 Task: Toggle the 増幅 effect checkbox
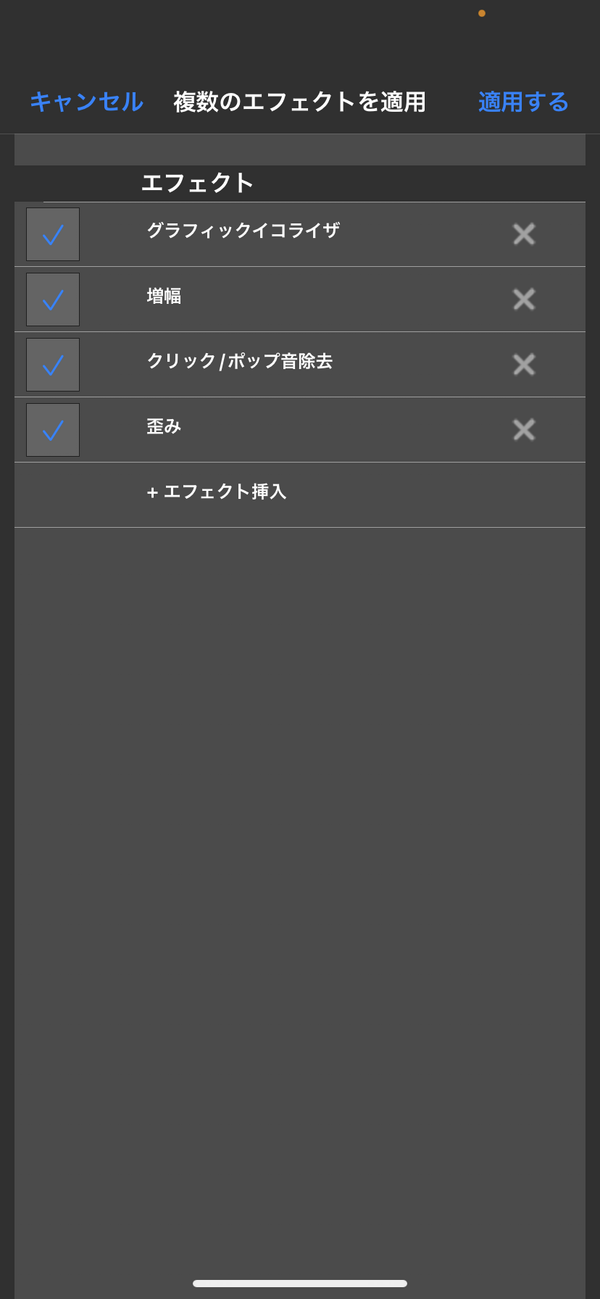(53, 299)
